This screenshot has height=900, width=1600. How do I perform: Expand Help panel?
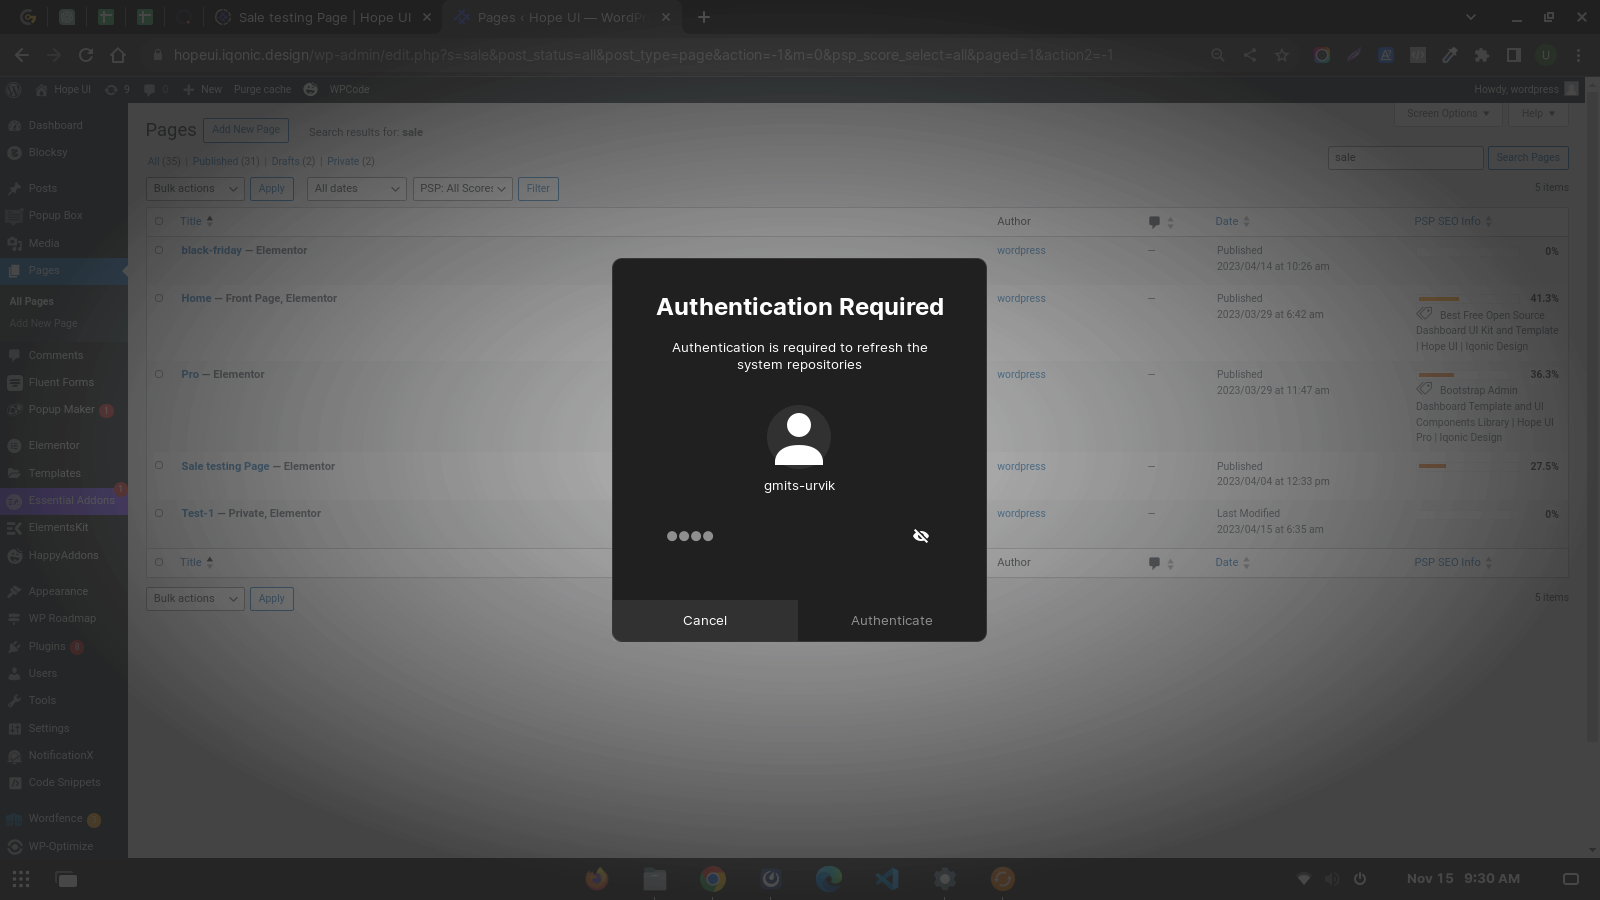coord(1538,114)
